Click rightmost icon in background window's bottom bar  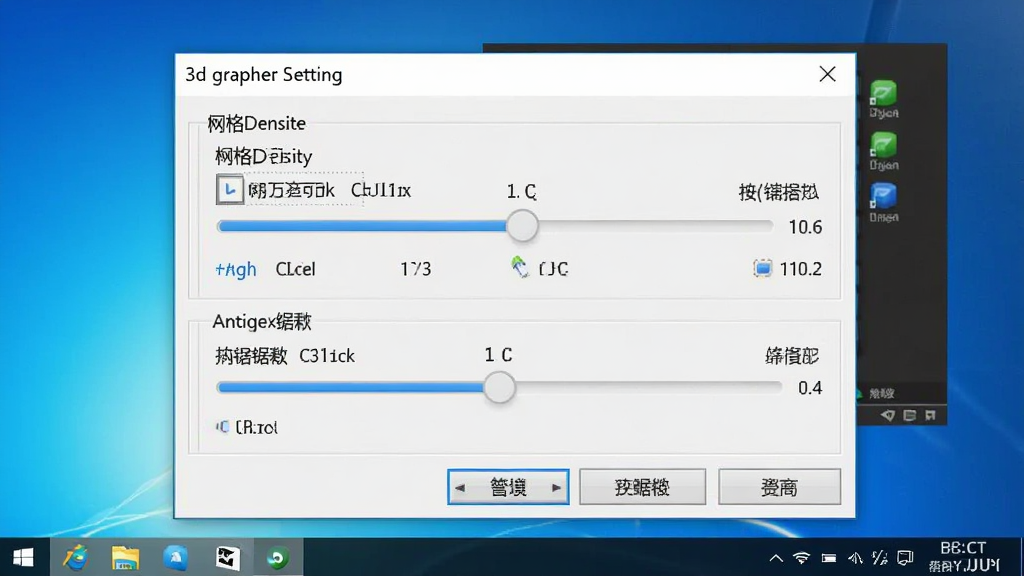tap(931, 415)
